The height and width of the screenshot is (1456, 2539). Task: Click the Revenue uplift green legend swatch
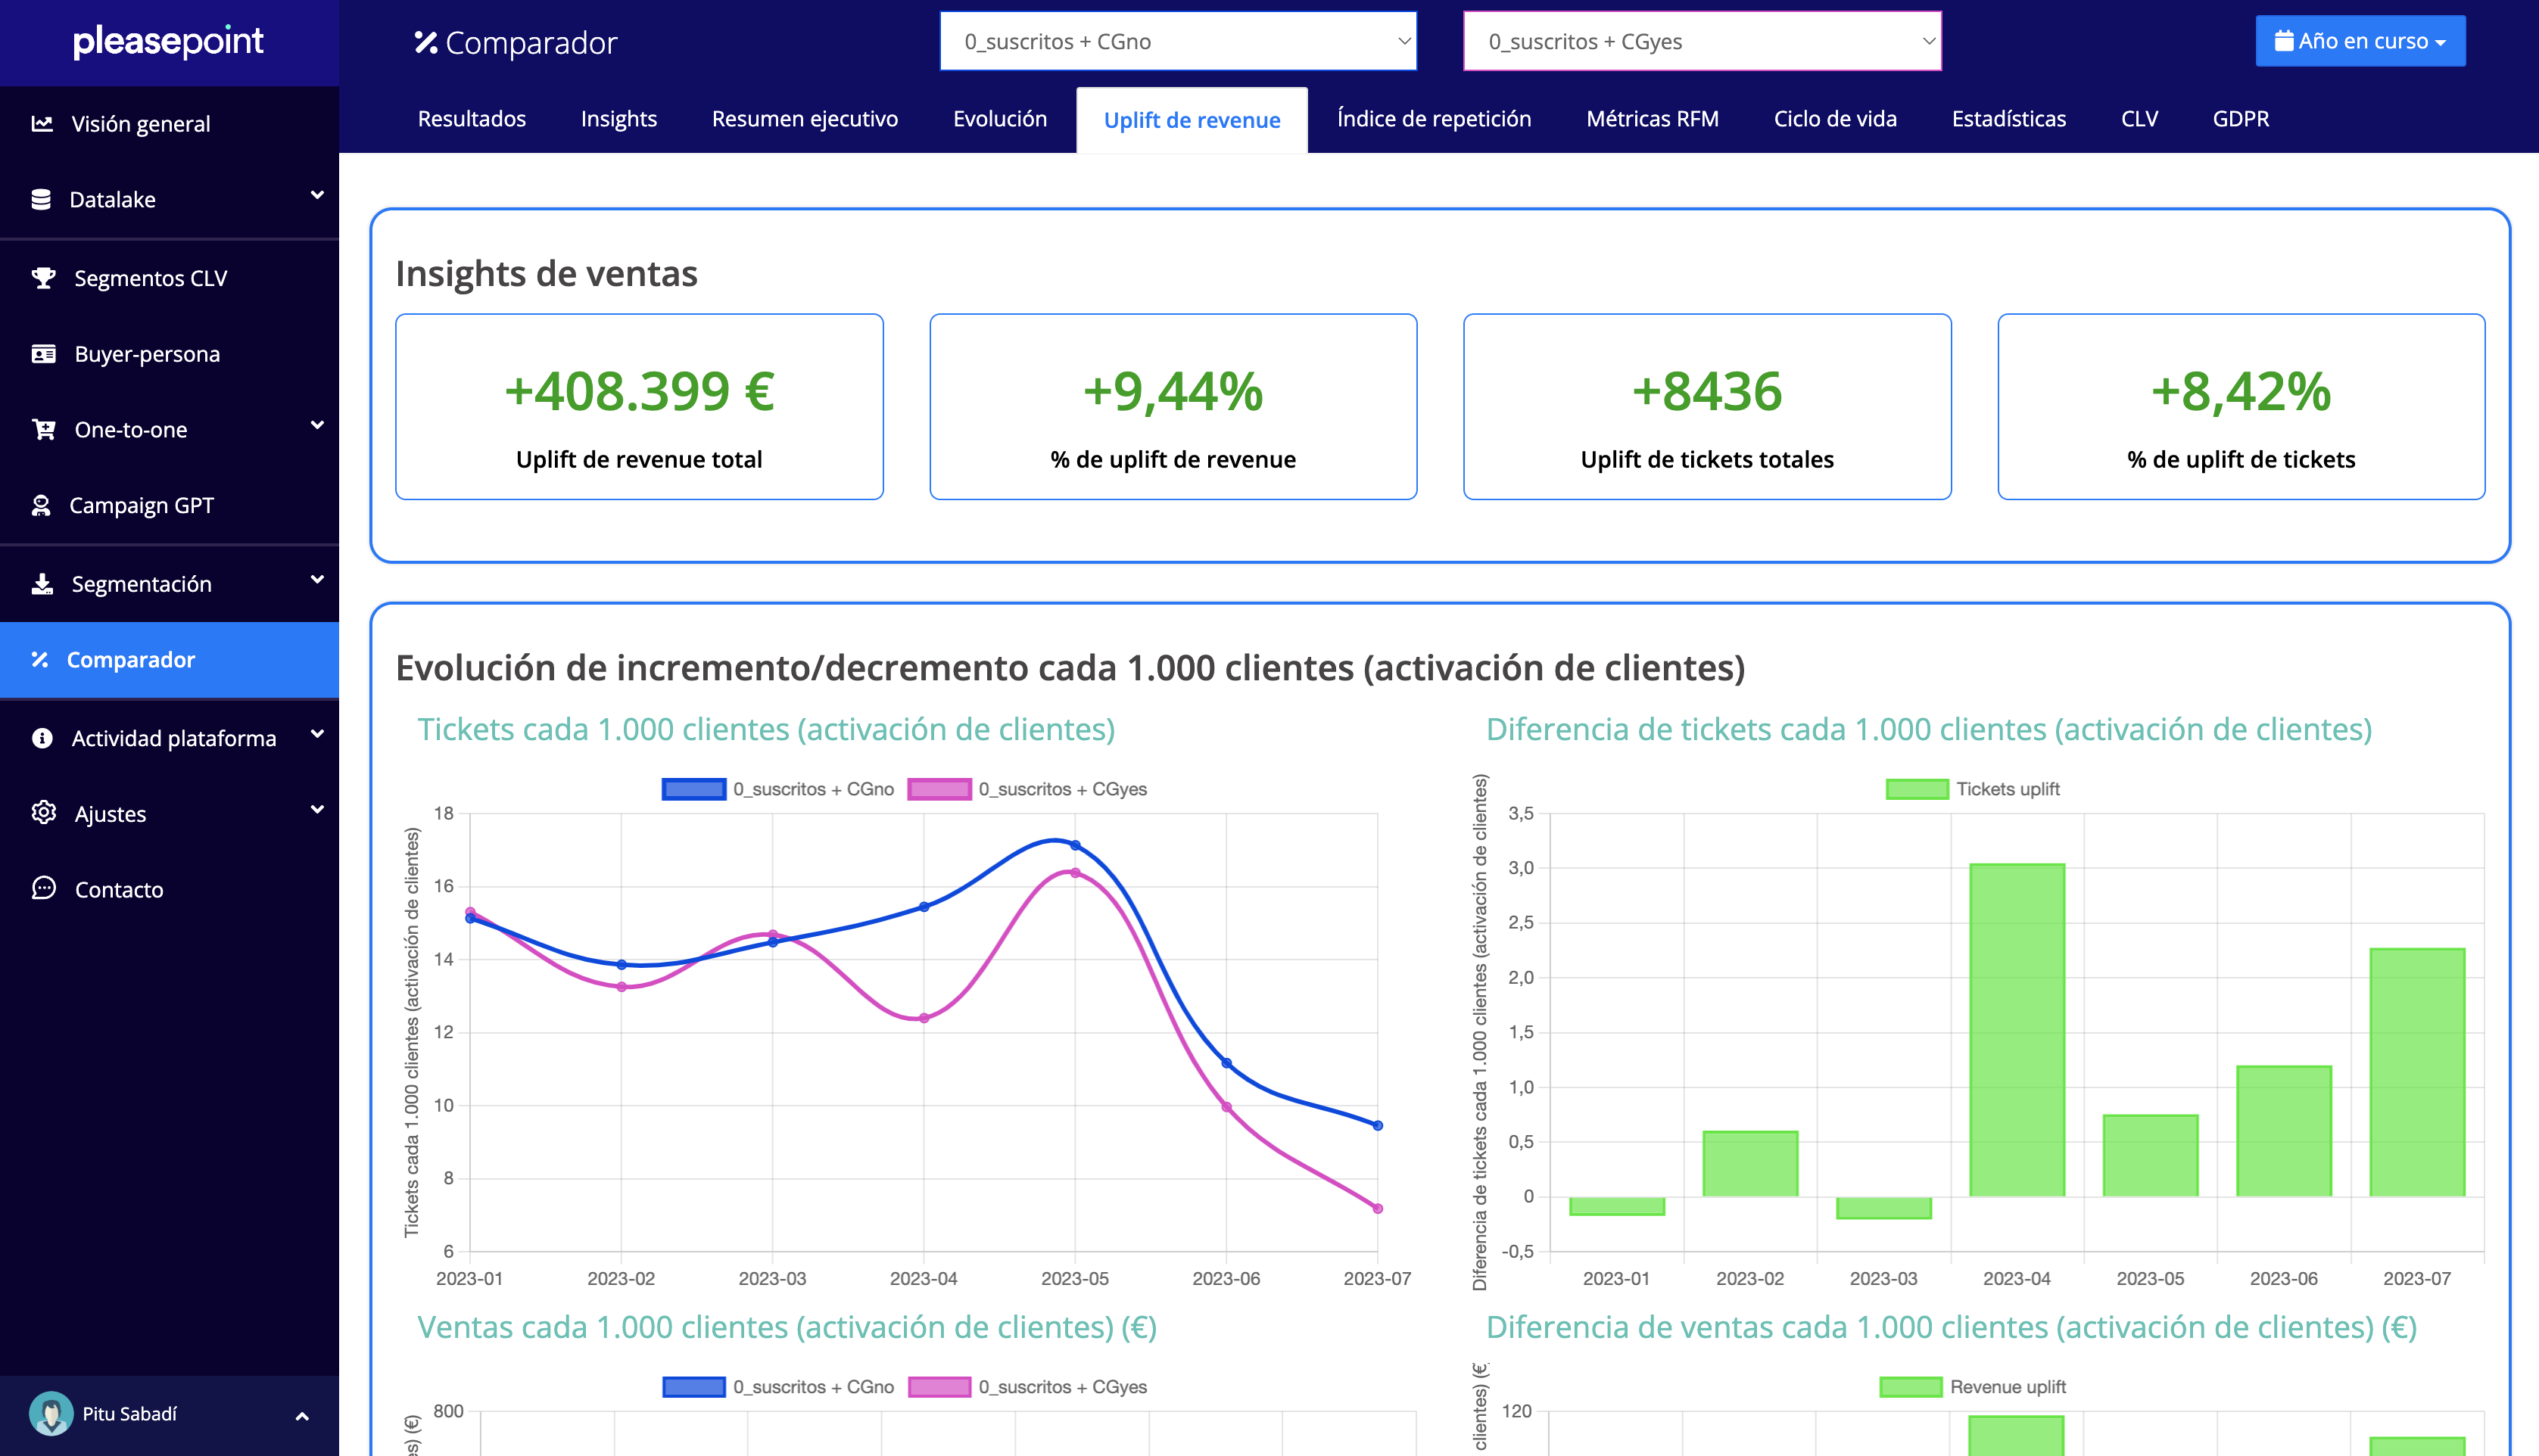click(1909, 1387)
